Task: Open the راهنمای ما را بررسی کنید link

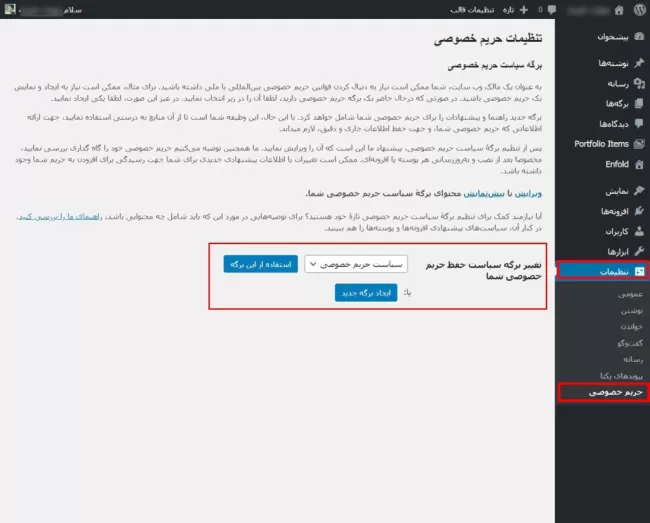Action: [x=60, y=216]
